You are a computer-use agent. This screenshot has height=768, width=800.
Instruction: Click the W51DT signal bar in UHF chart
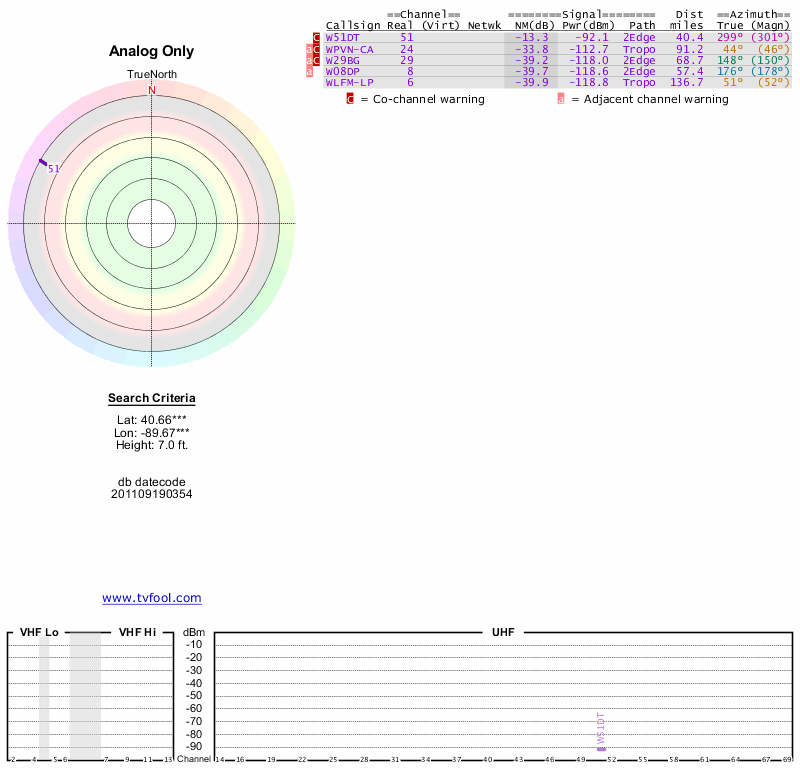[601, 748]
